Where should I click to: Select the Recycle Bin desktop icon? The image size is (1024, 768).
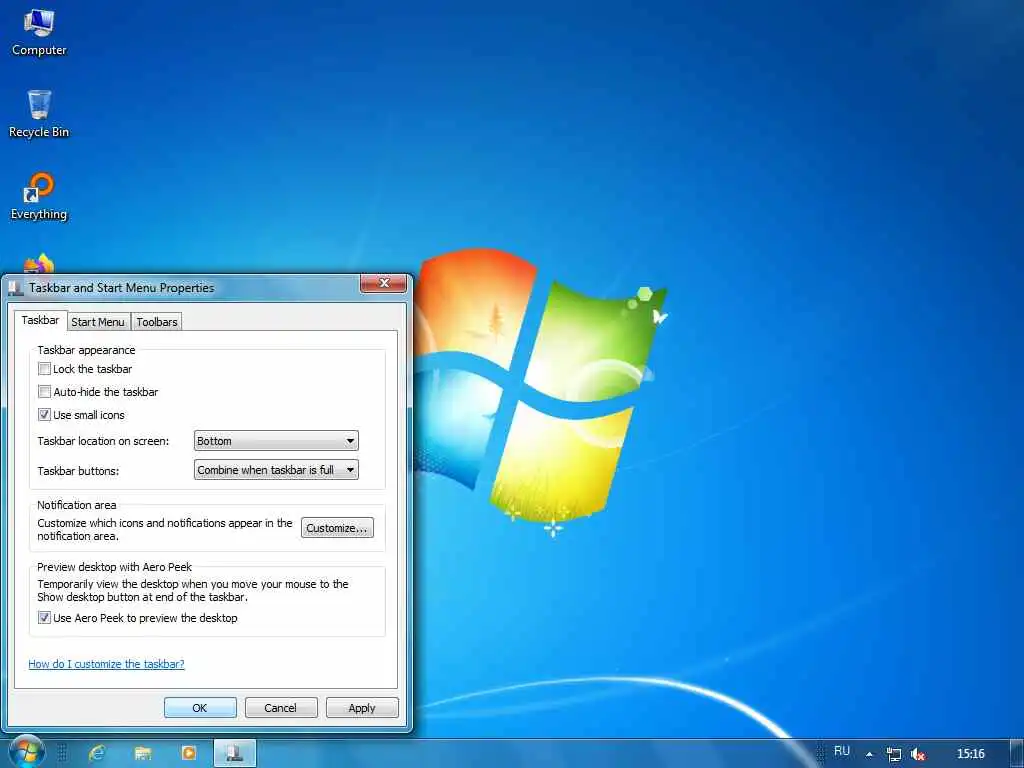[x=39, y=114]
